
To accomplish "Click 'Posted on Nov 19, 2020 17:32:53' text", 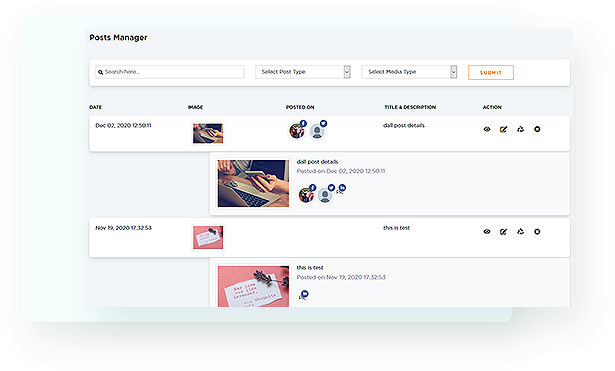I will click(x=341, y=277).
